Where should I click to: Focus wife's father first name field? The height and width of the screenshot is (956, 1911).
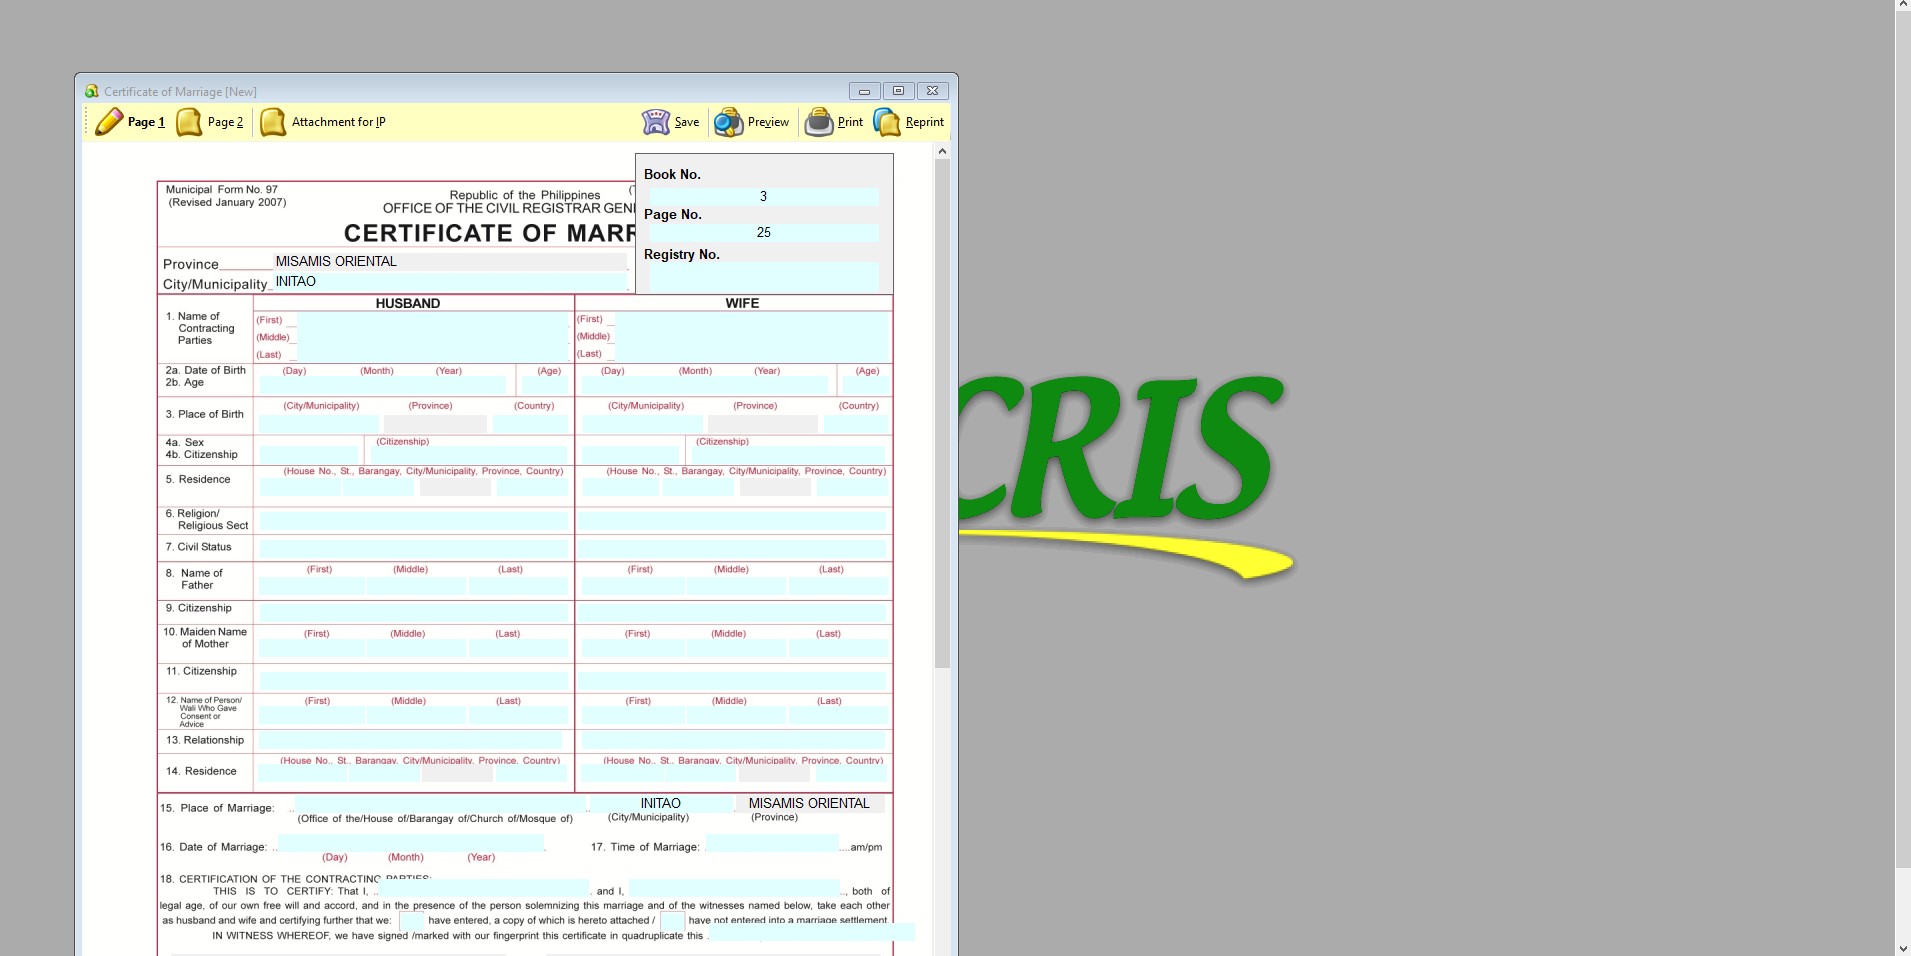[x=633, y=586]
